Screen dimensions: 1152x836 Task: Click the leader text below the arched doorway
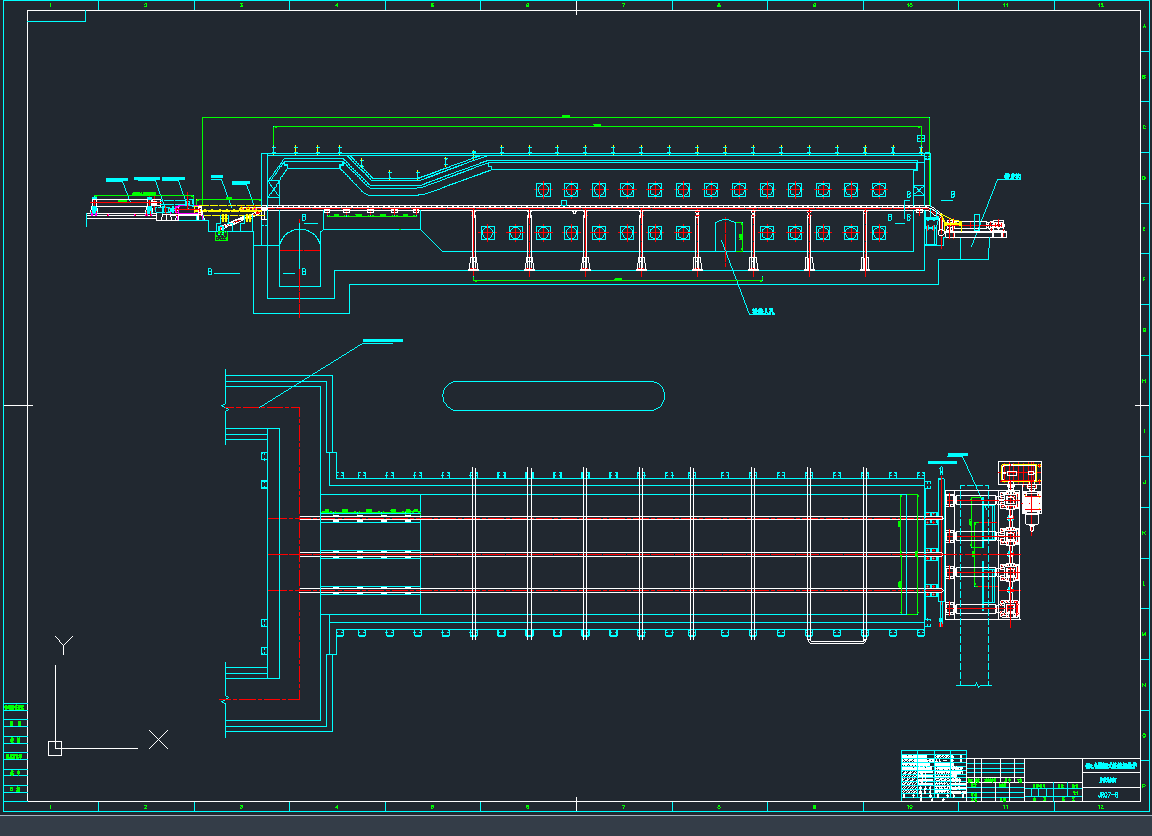point(763,312)
